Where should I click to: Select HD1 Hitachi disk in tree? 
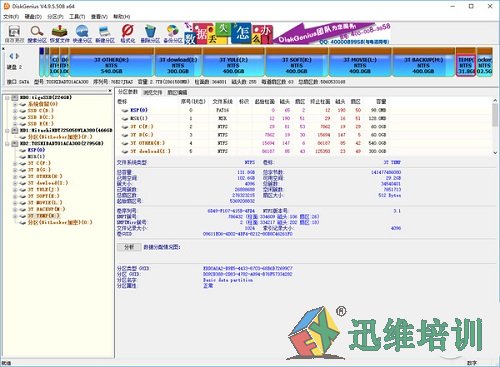coord(66,130)
